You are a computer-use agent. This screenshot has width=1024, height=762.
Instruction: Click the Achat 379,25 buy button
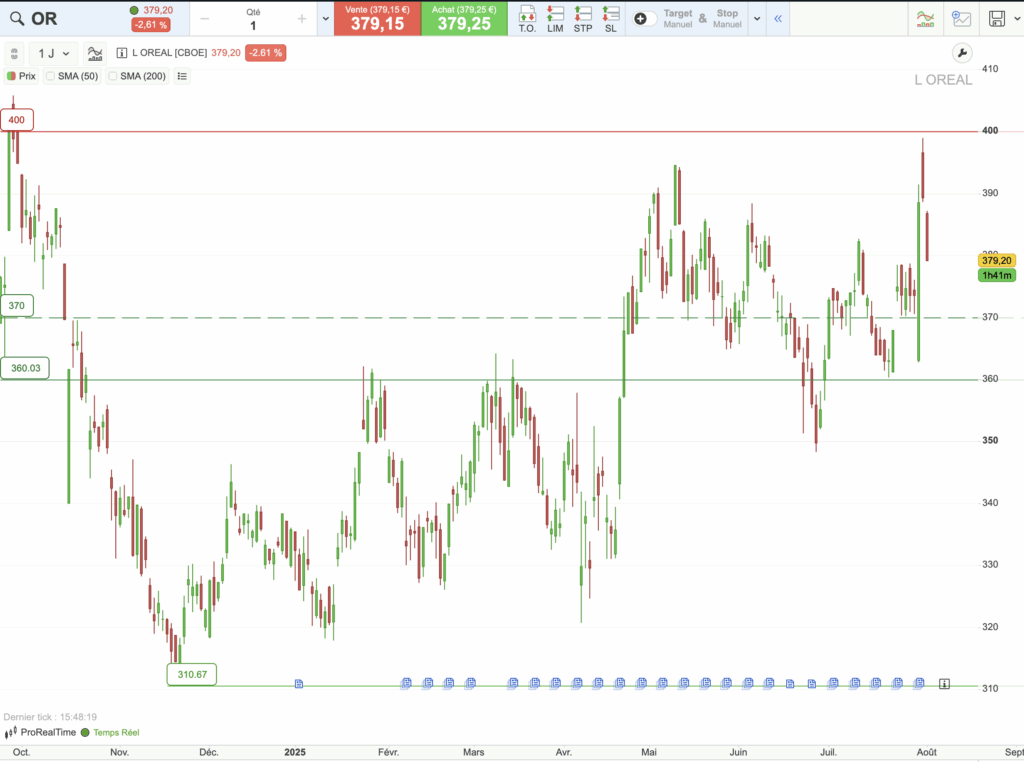464,19
